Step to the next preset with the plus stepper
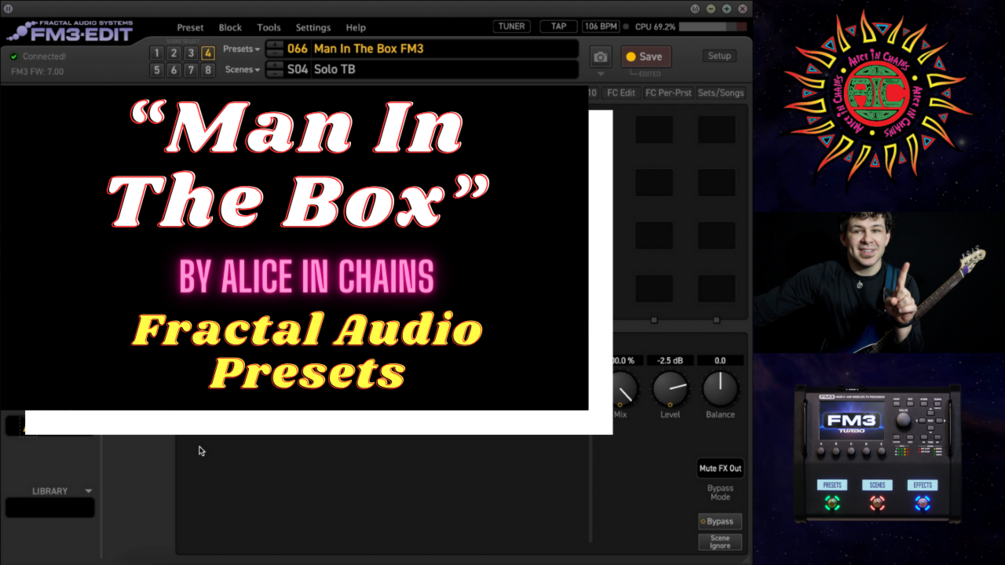Viewport: 1005px width, 565px height. [x=275, y=45]
